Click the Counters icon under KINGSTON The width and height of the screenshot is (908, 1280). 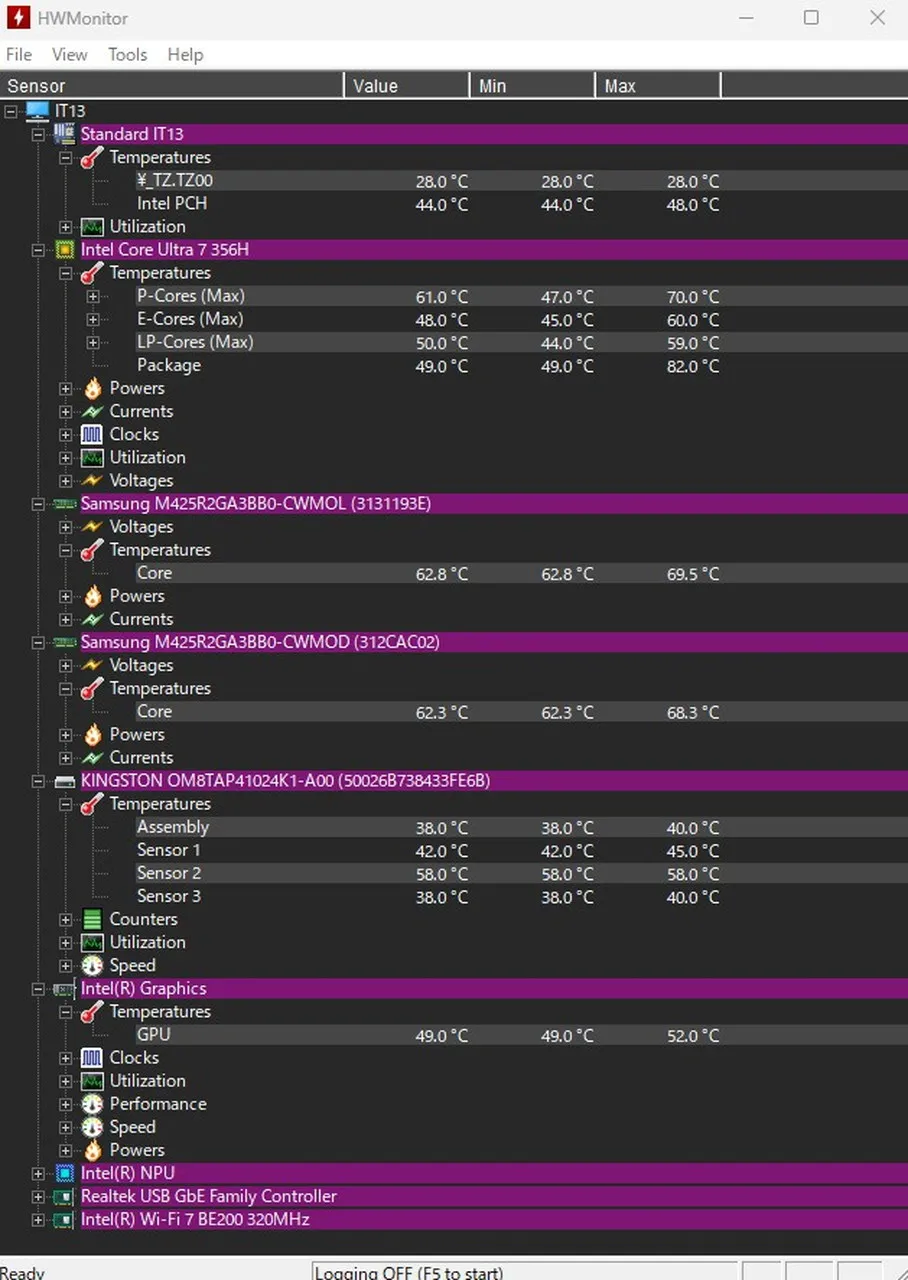coord(92,919)
